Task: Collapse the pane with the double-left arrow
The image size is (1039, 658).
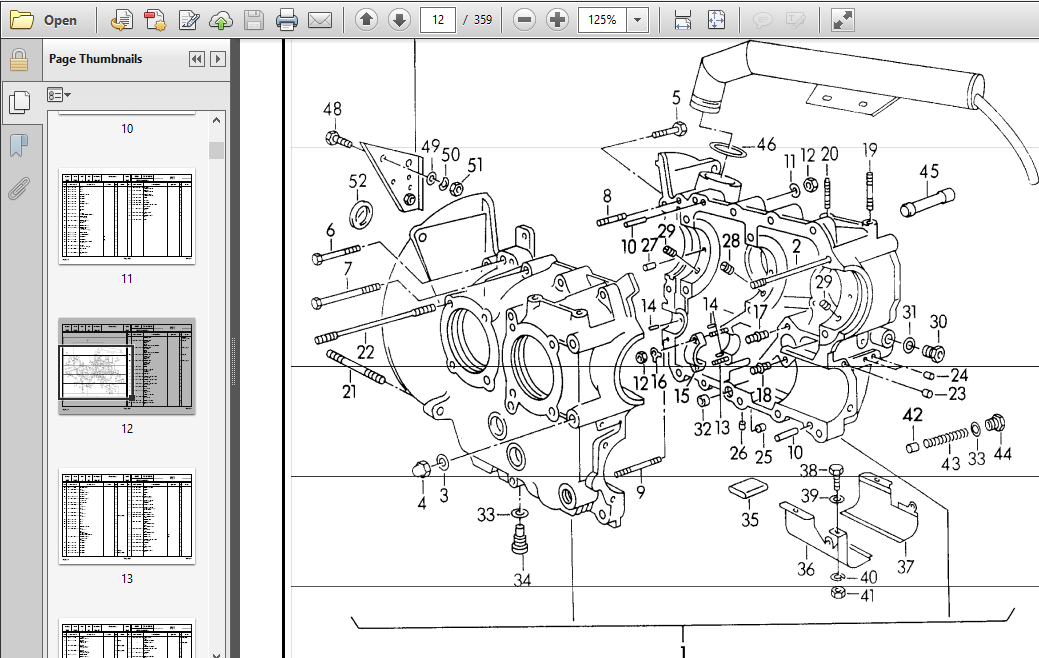Action: [197, 59]
